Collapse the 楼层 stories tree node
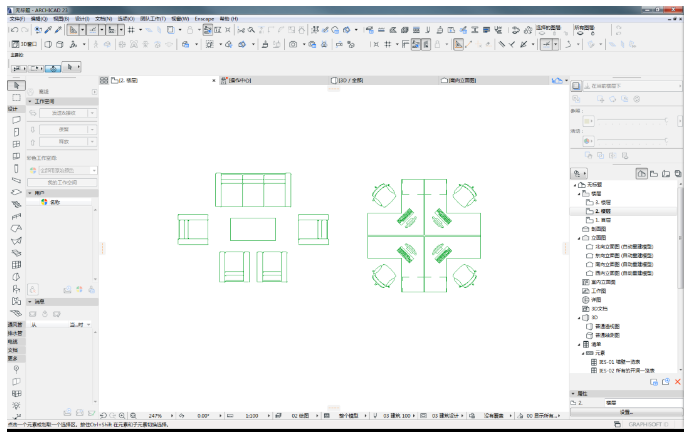 click(579, 194)
